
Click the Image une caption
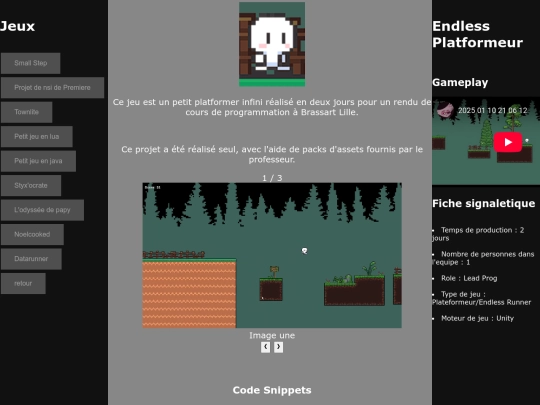pos(272,335)
